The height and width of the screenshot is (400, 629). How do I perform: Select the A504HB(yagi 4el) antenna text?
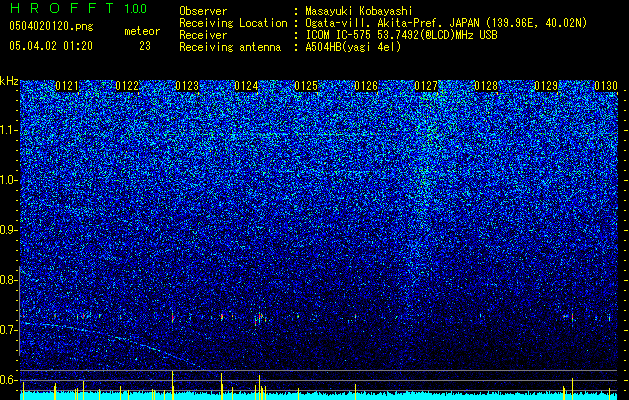coord(353,47)
